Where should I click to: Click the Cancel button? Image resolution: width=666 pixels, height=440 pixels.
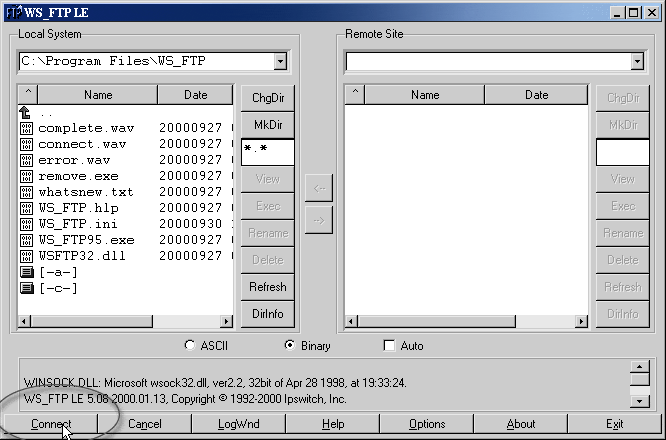(144, 424)
